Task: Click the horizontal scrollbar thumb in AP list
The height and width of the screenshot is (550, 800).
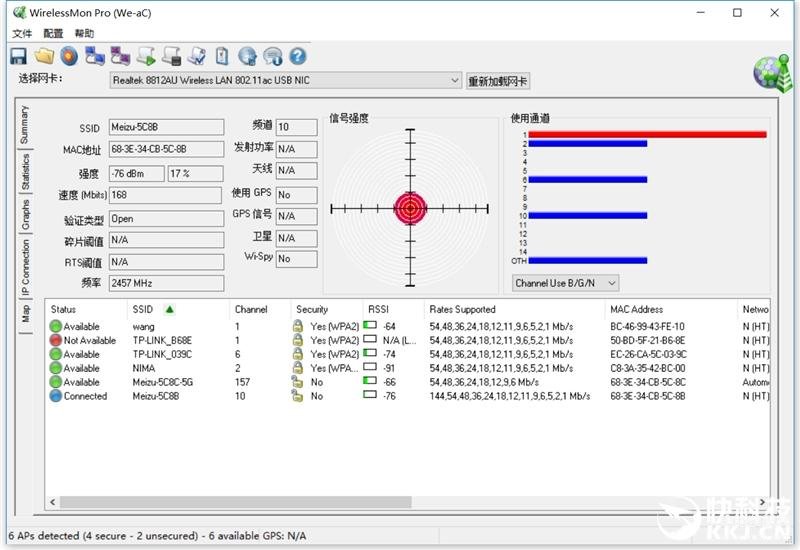Action: [236, 502]
